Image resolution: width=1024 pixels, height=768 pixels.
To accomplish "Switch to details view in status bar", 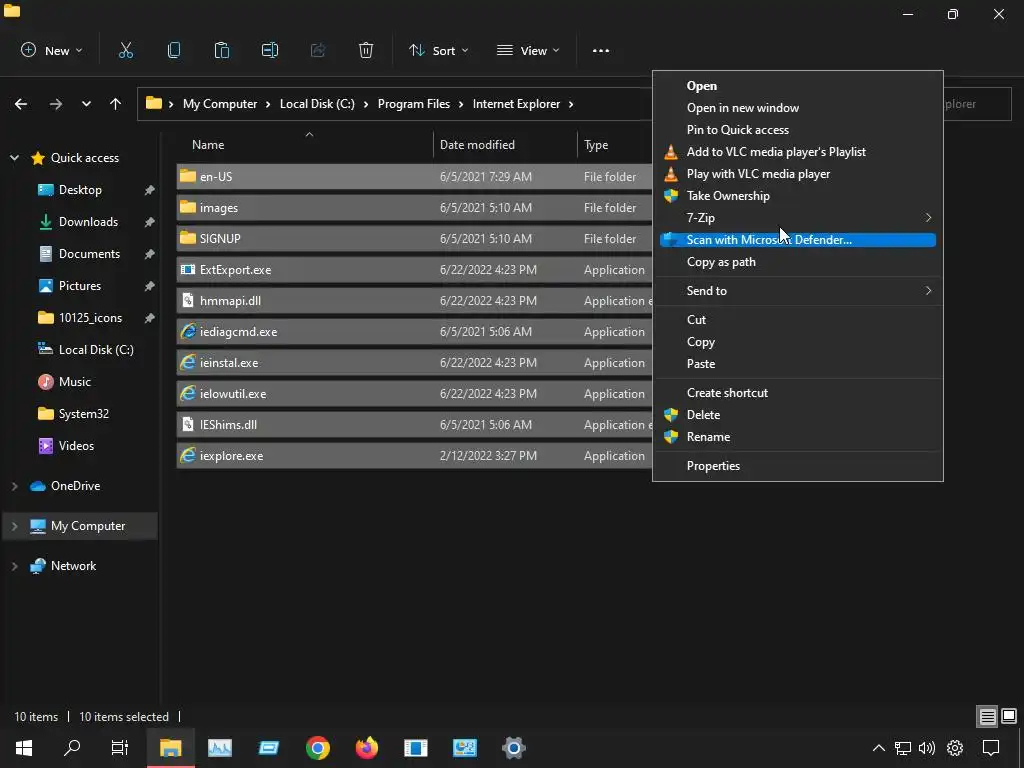I will point(987,716).
